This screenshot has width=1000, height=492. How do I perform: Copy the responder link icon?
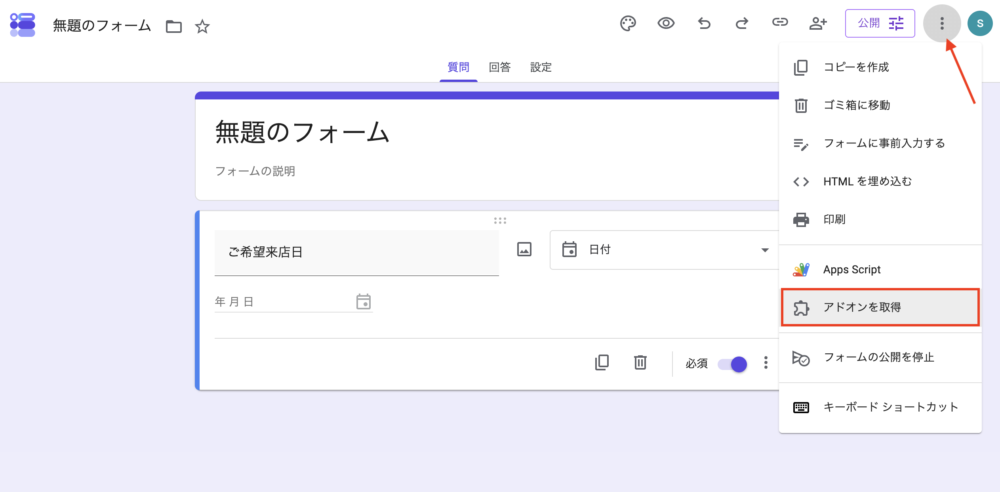coord(779,23)
